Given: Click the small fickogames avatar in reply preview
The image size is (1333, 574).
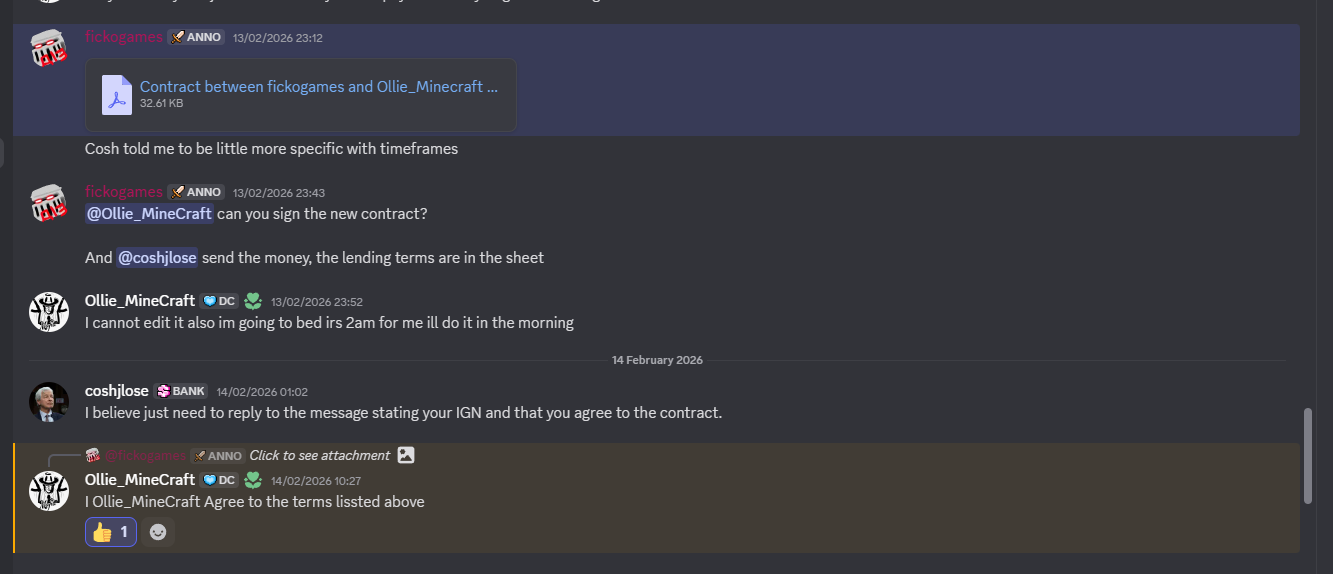Looking at the screenshot, I should (x=93, y=455).
